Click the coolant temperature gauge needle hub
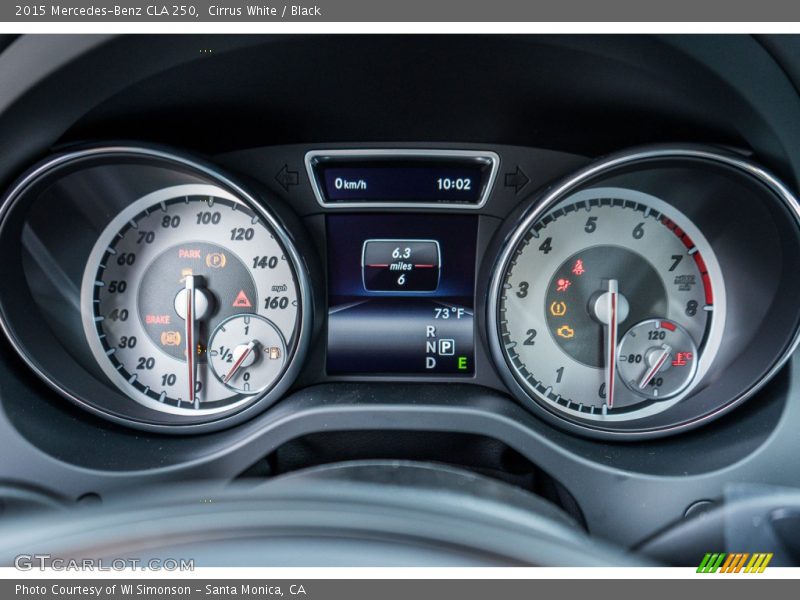The width and height of the screenshot is (800, 600). [x=658, y=358]
